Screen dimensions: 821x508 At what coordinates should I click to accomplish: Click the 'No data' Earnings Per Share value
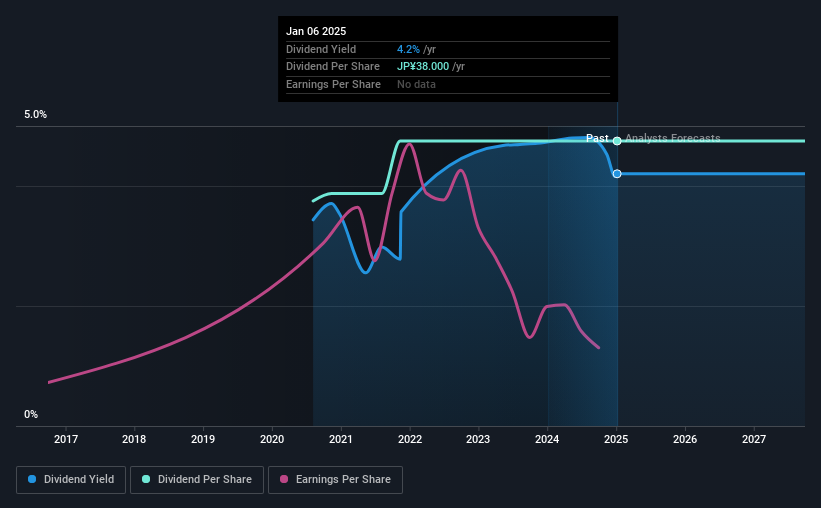coord(416,84)
